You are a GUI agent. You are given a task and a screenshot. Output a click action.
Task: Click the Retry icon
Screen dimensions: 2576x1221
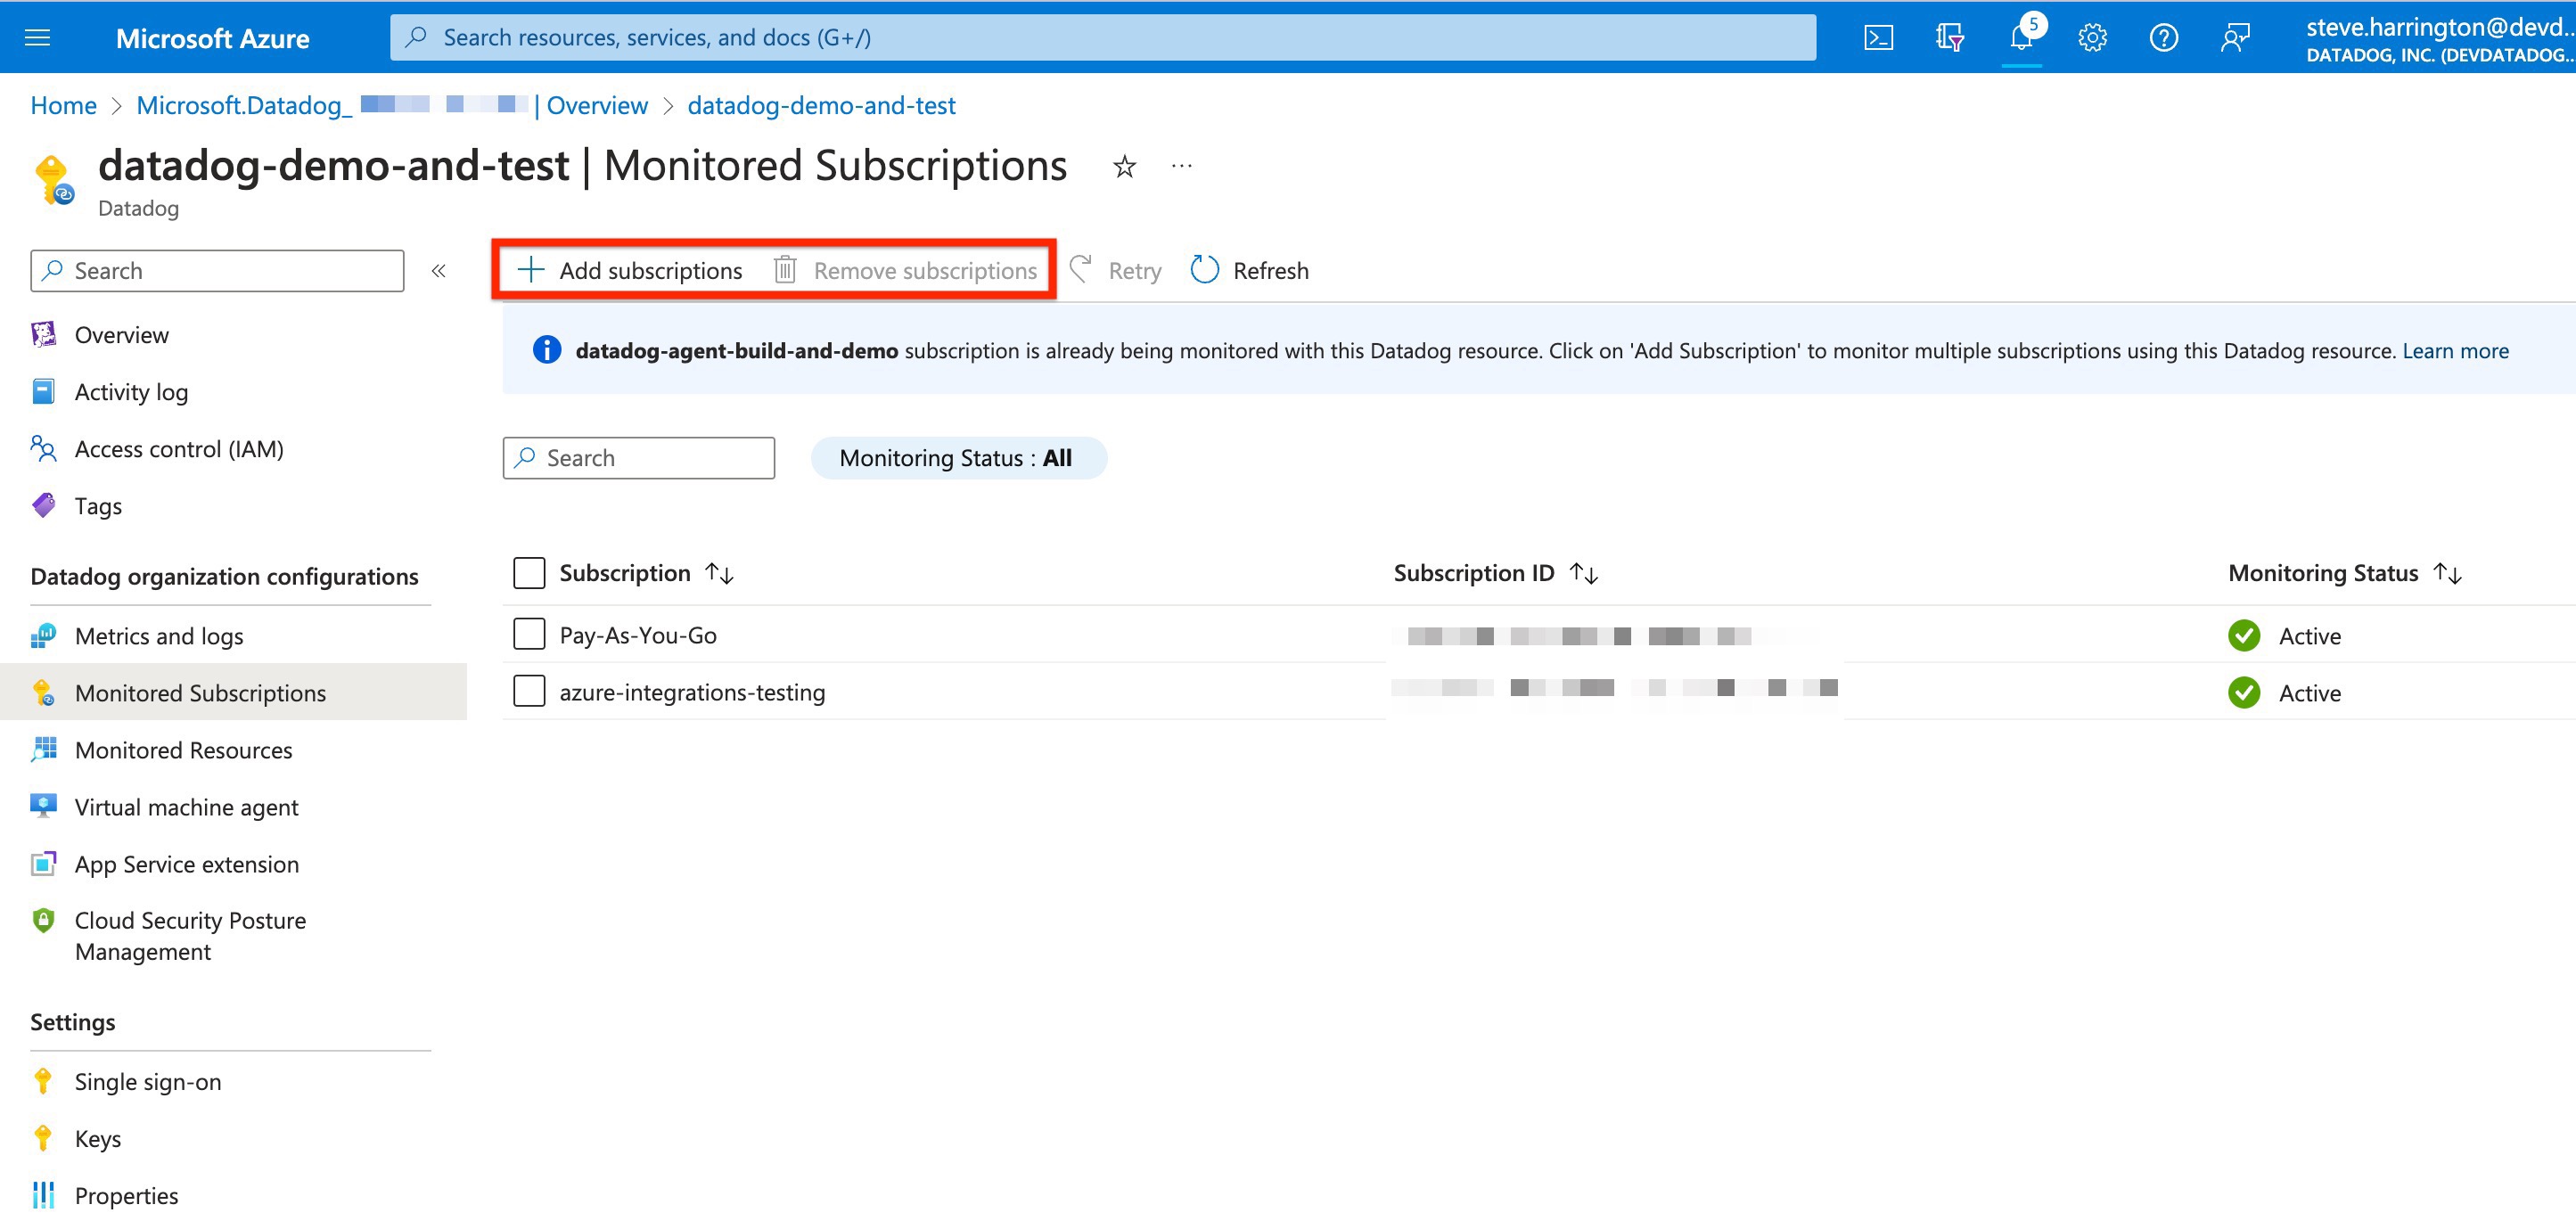tap(1081, 269)
